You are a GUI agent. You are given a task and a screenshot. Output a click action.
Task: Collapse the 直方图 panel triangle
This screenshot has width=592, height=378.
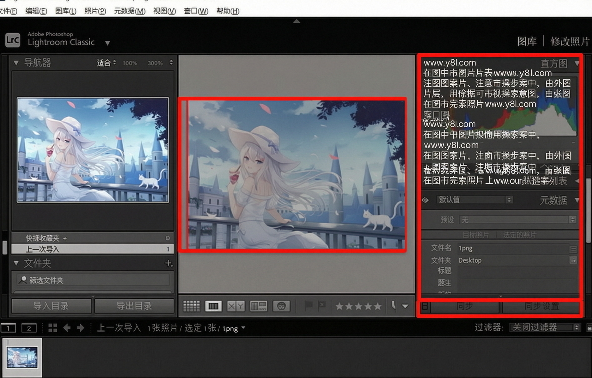tap(577, 63)
